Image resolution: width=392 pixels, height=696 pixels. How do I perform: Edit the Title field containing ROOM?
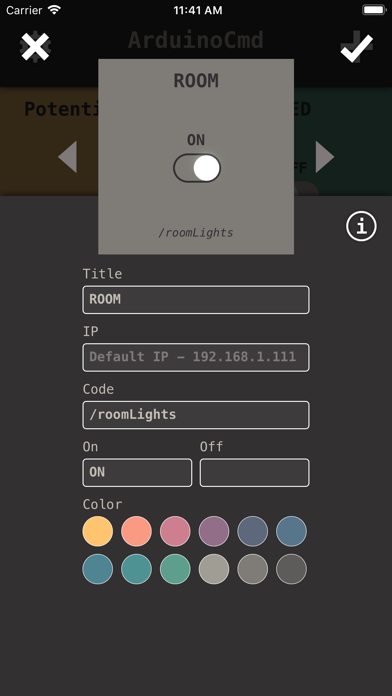click(x=196, y=300)
